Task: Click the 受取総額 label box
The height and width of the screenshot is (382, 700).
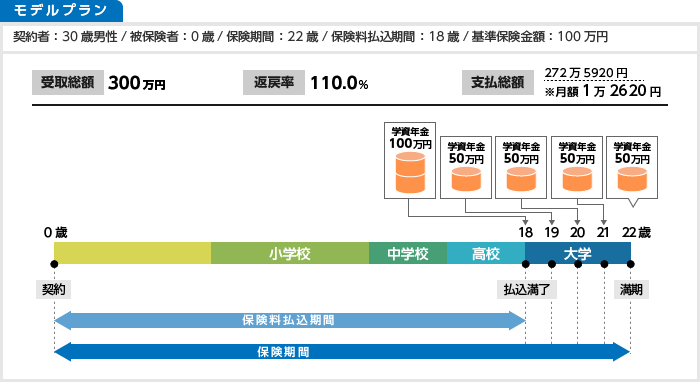Action: [68, 83]
